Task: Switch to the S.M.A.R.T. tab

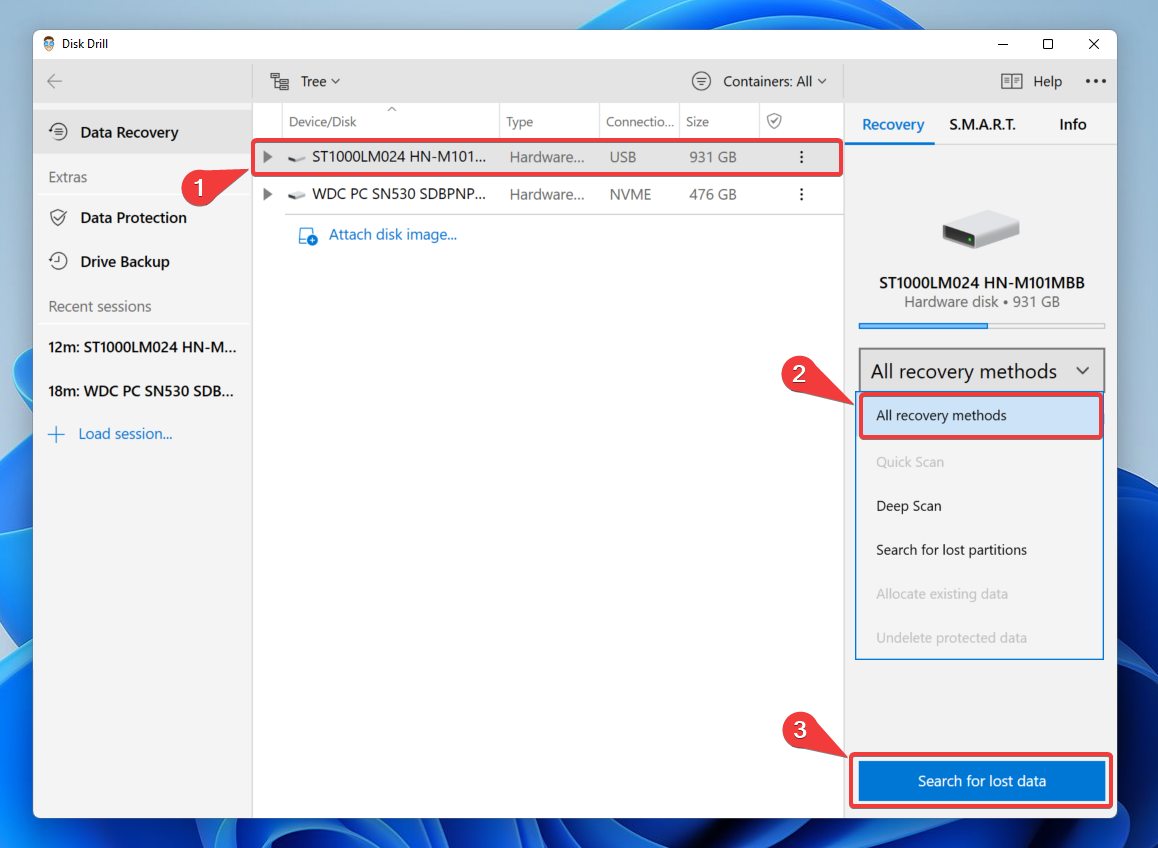Action: 982,125
